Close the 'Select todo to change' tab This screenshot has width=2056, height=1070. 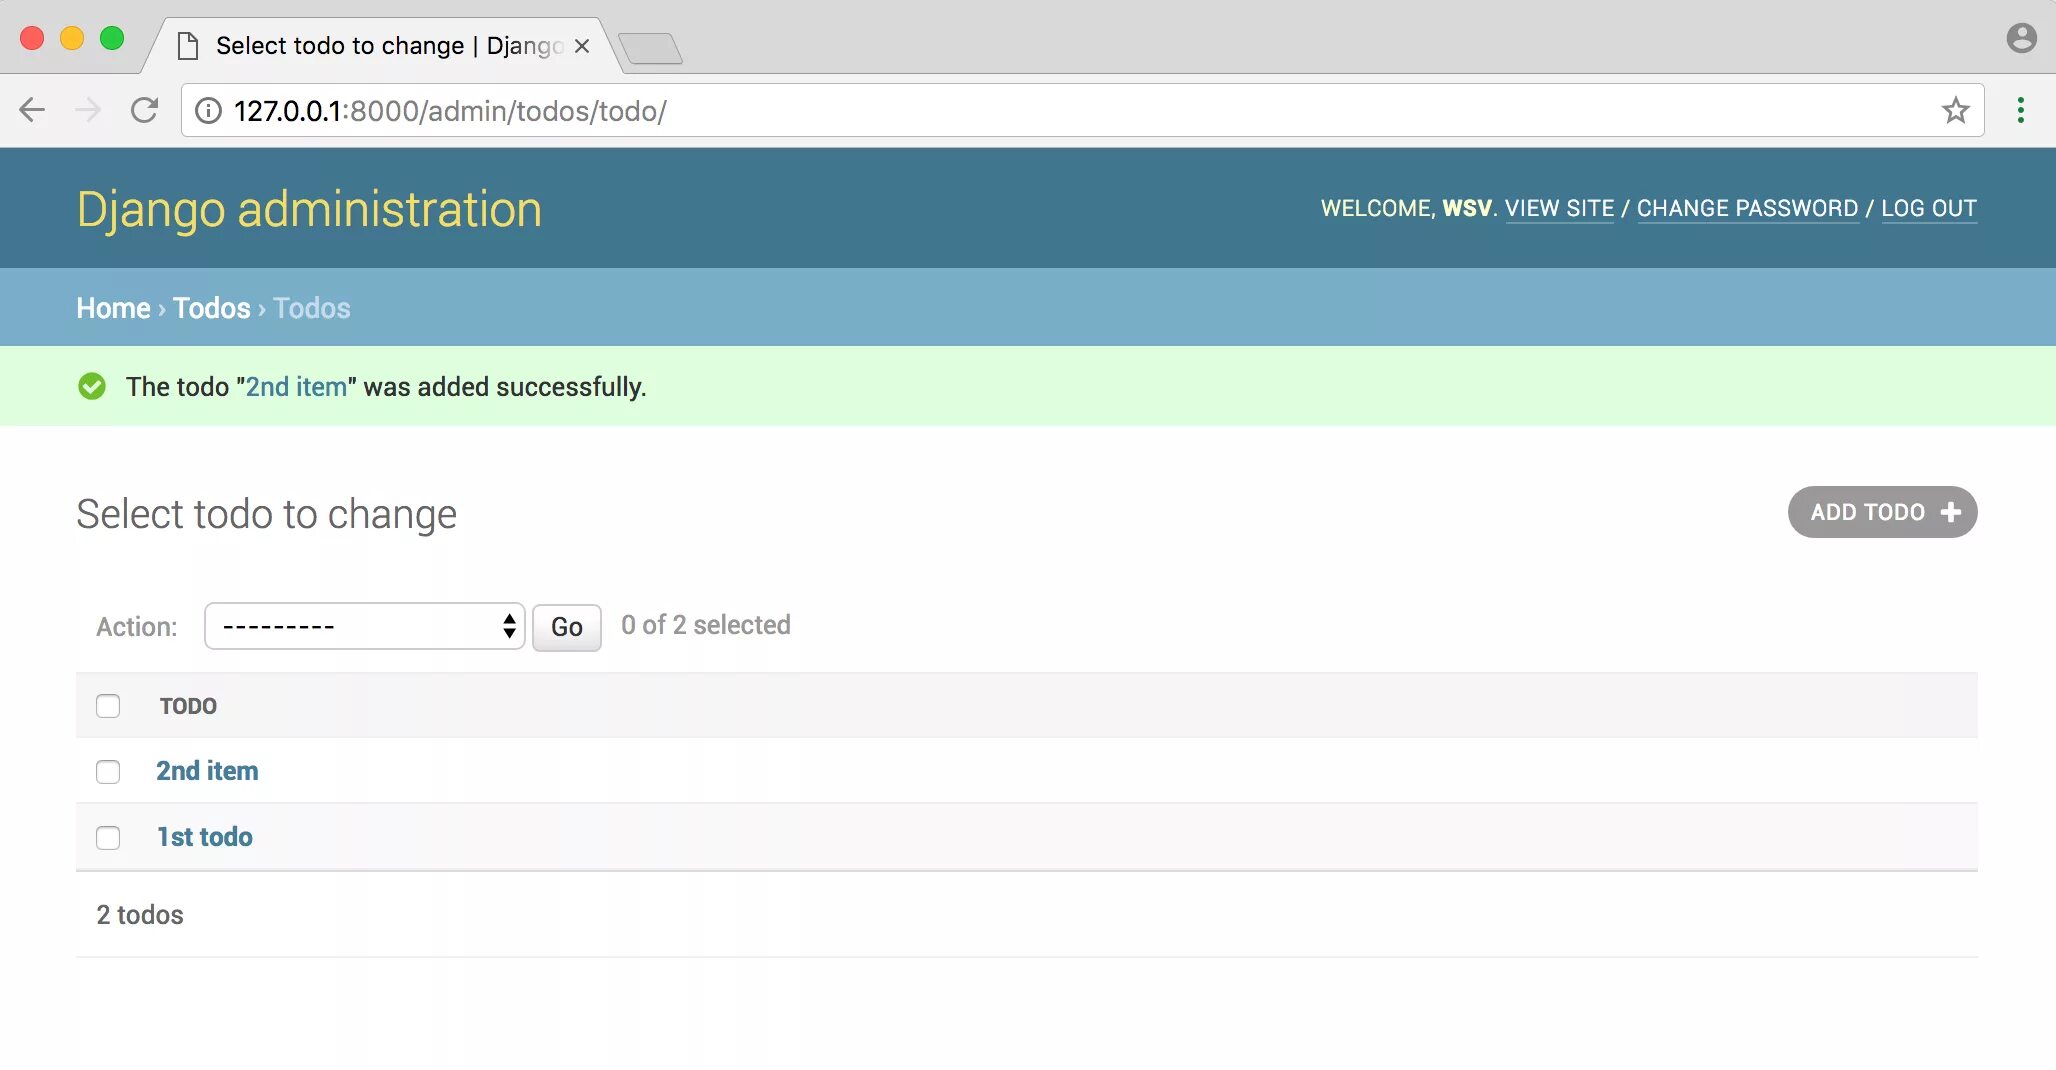point(582,46)
